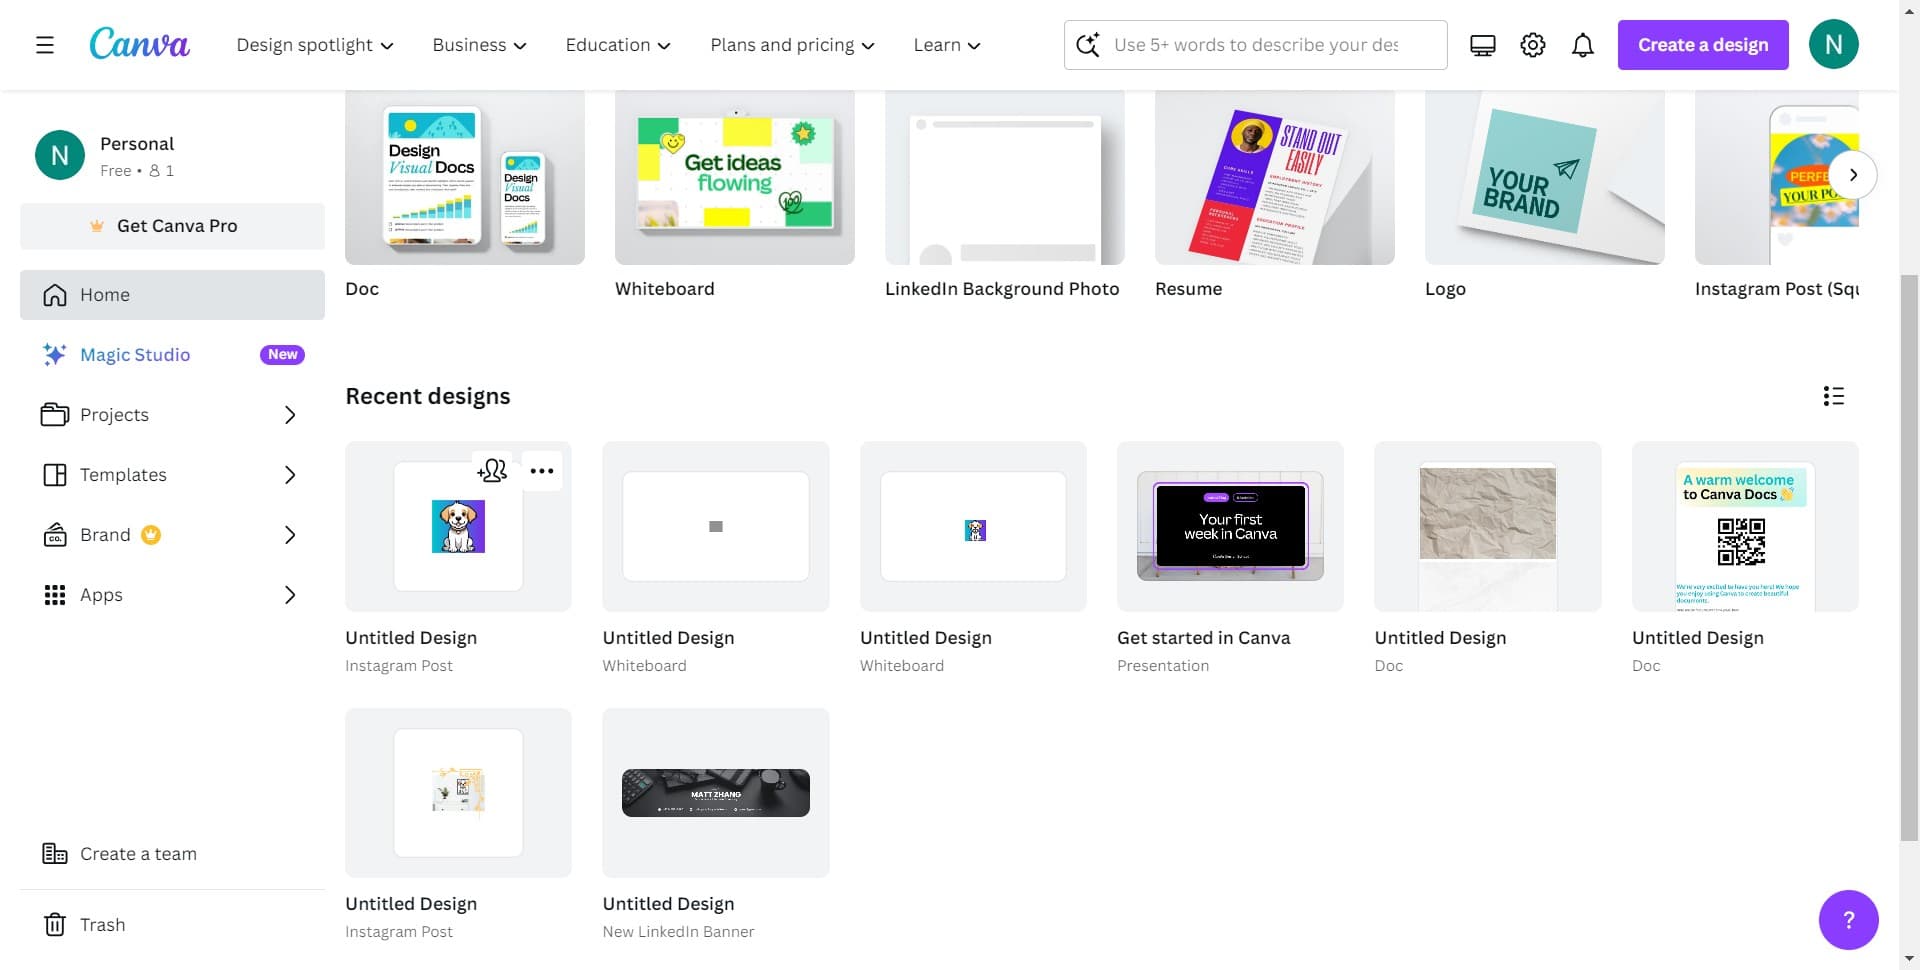Expand the Learn menu
The width and height of the screenshot is (1920, 970).
tap(947, 45)
